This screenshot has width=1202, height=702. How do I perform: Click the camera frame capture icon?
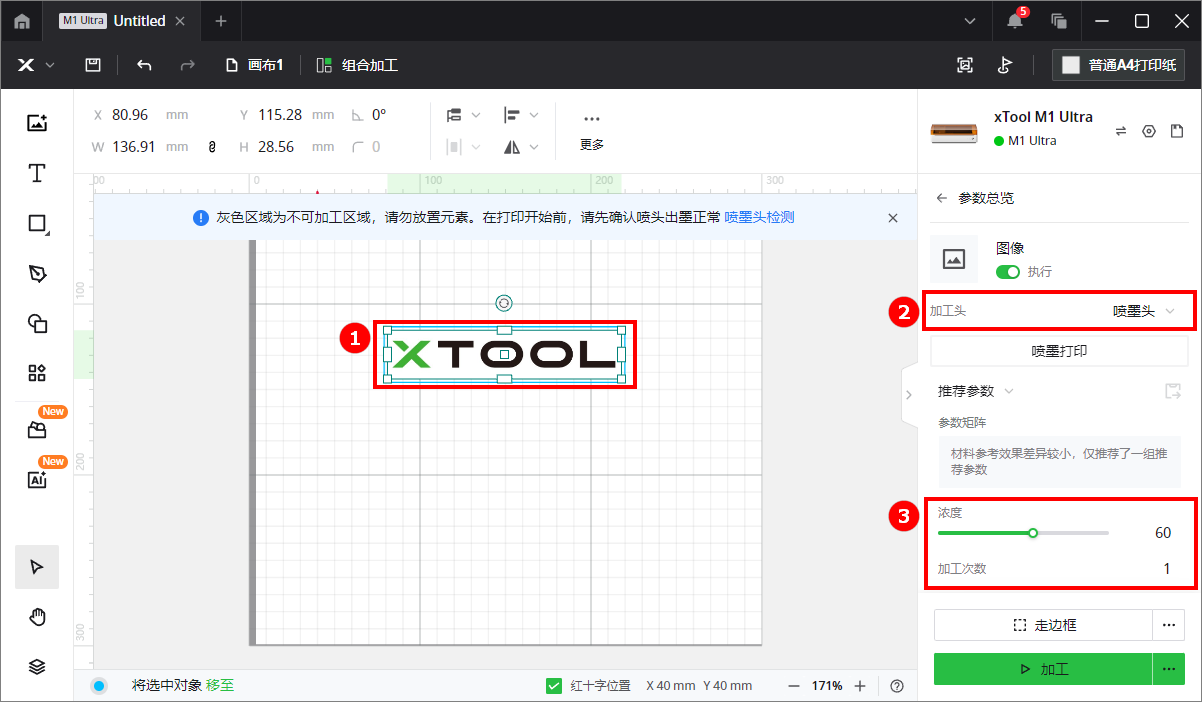point(965,65)
